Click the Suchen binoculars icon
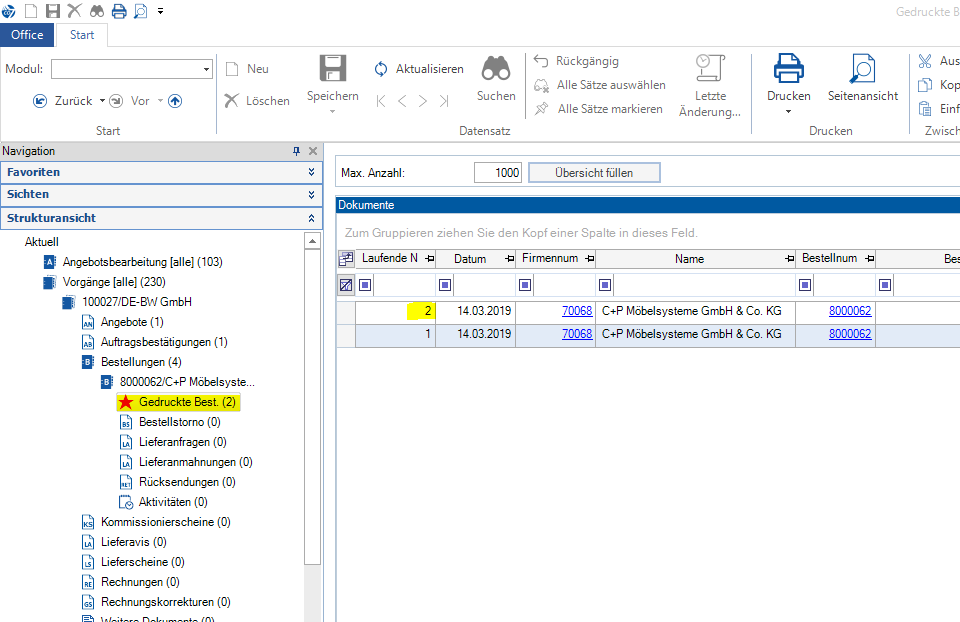 [496, 69]
